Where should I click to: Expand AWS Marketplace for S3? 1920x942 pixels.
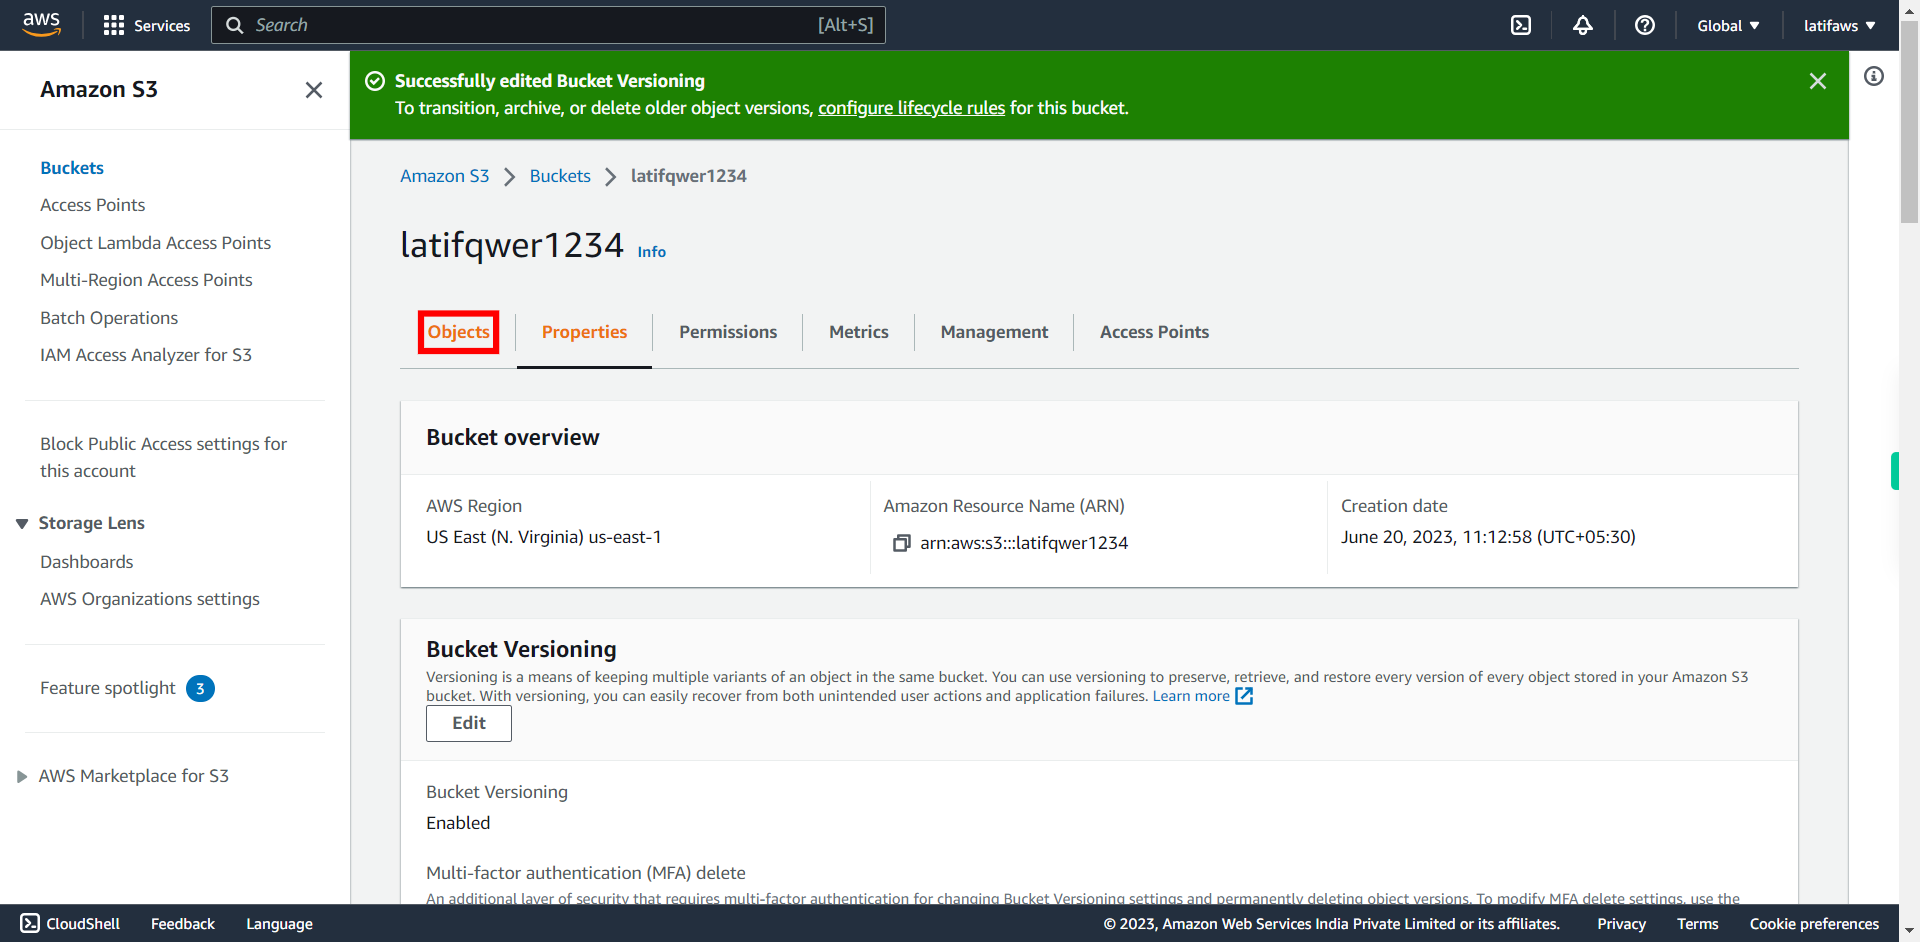(22, 777)
